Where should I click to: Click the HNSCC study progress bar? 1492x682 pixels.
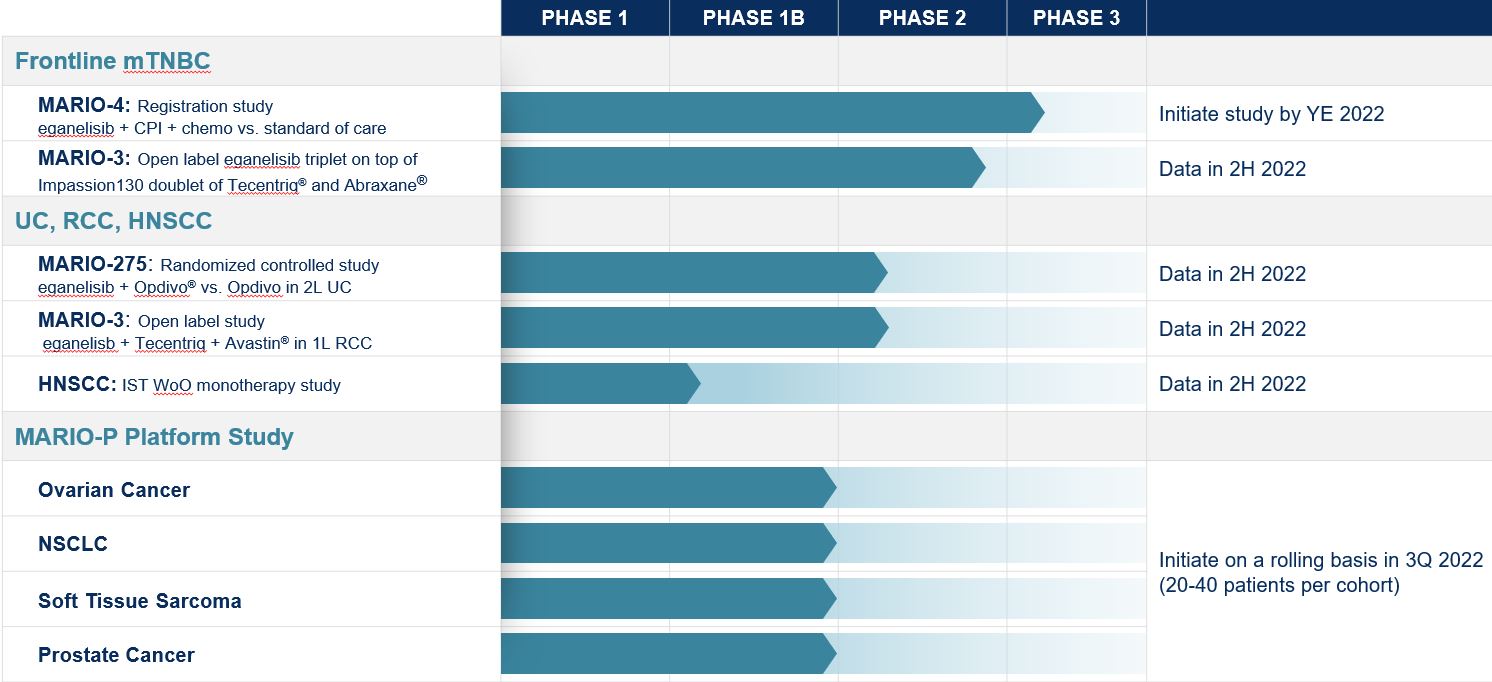point(598,384)
